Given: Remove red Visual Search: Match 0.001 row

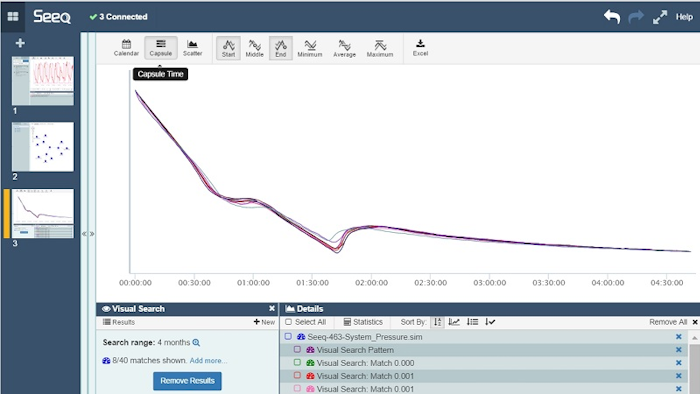Looking at the screenshot, I should (x=679, y=376).
